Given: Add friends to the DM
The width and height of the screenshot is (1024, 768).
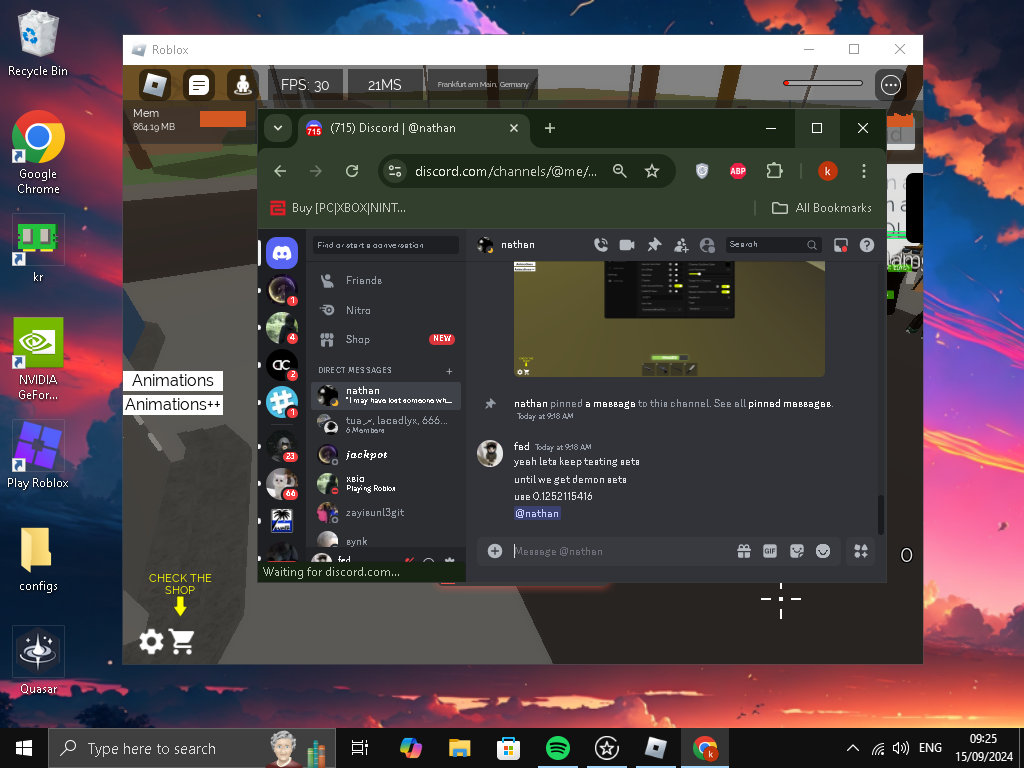Looking at the screenshot, I should tap(681, 245).
